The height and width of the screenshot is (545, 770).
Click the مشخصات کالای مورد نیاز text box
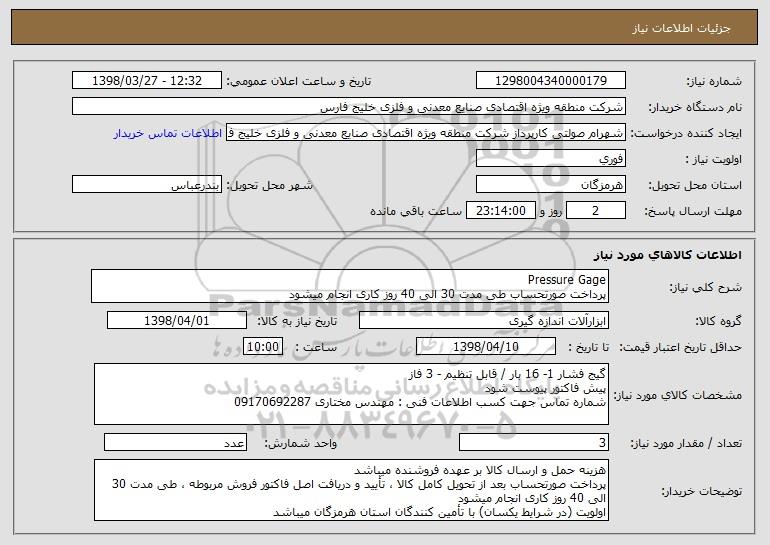click(x=351, y=394)
